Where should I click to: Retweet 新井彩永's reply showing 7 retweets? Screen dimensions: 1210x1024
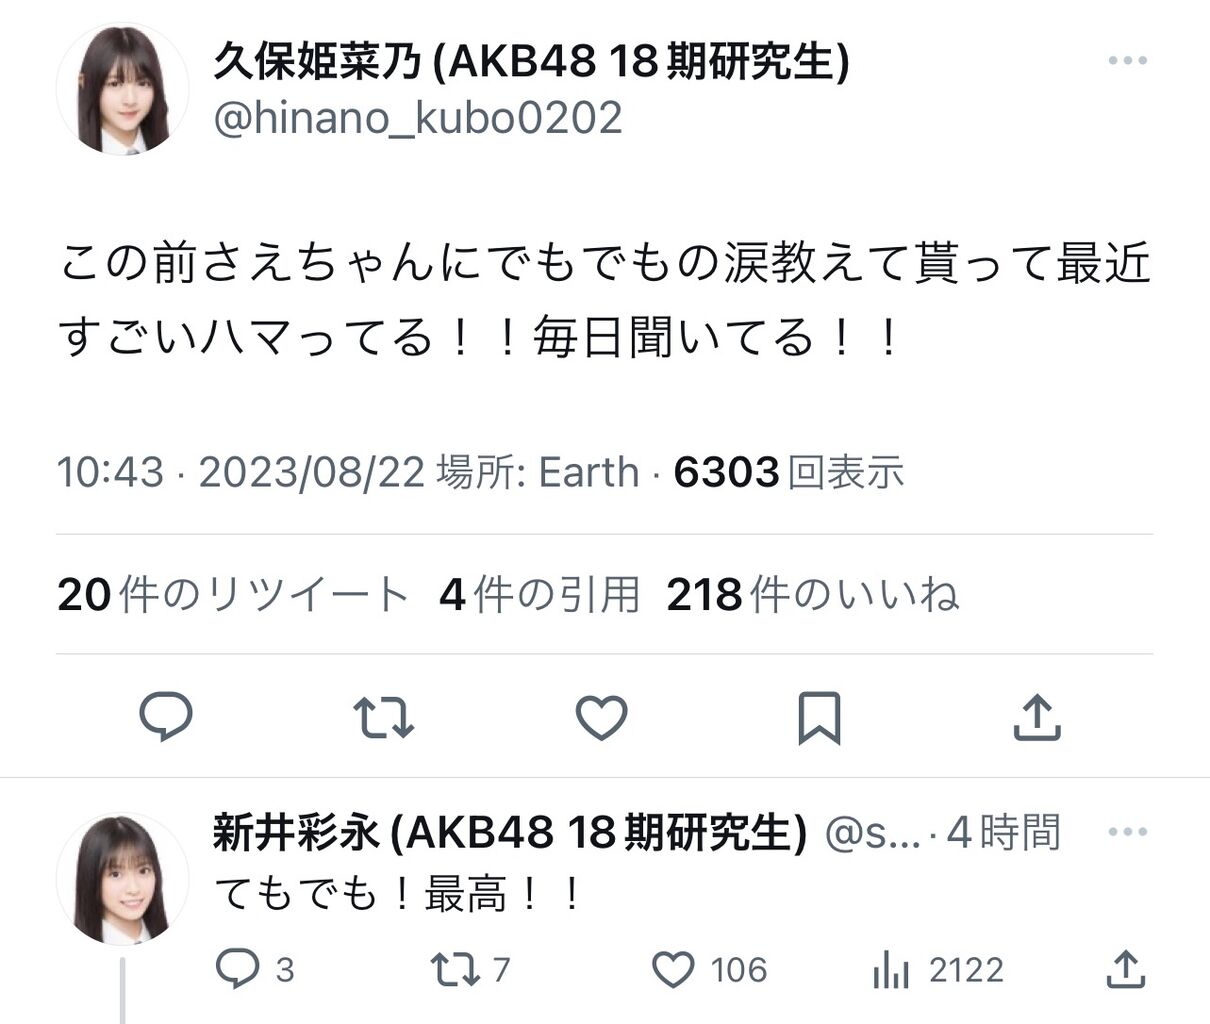coord(470,969)
